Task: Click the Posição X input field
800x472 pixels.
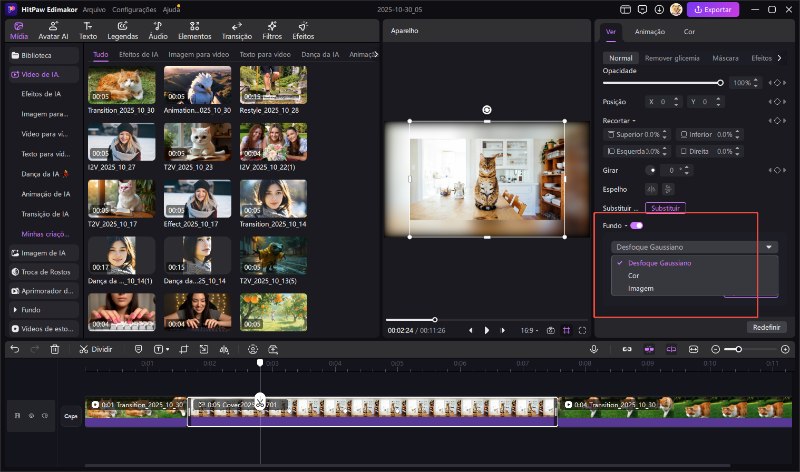Action: [x=663, y=102]
